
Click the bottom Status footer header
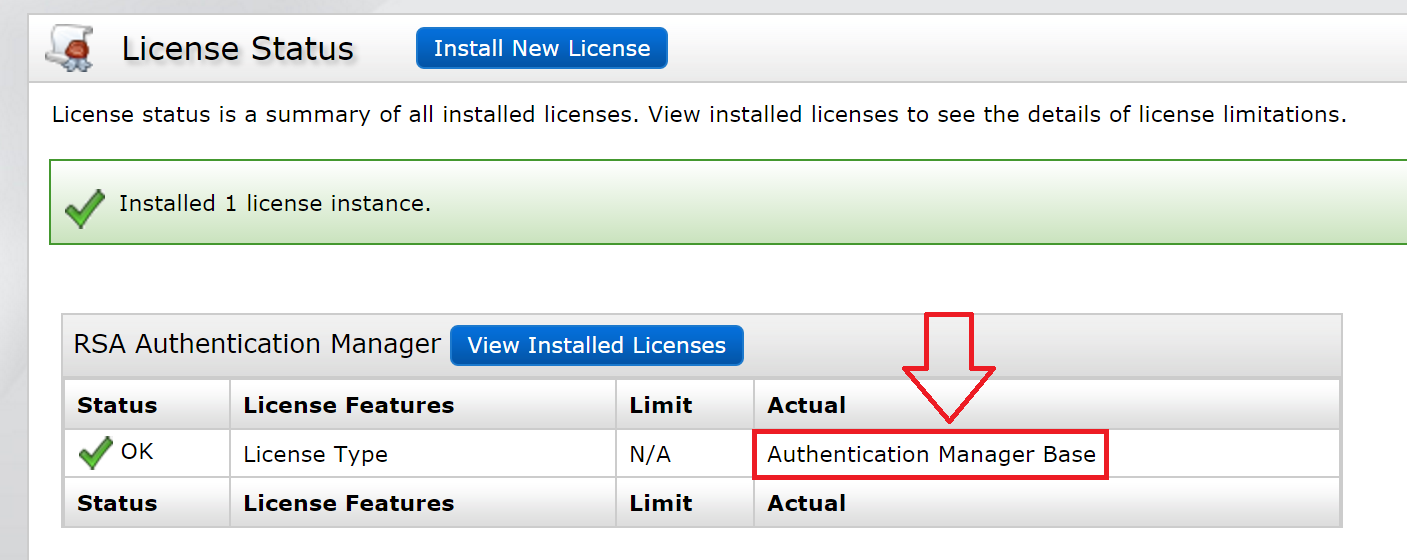click(117, 503)
